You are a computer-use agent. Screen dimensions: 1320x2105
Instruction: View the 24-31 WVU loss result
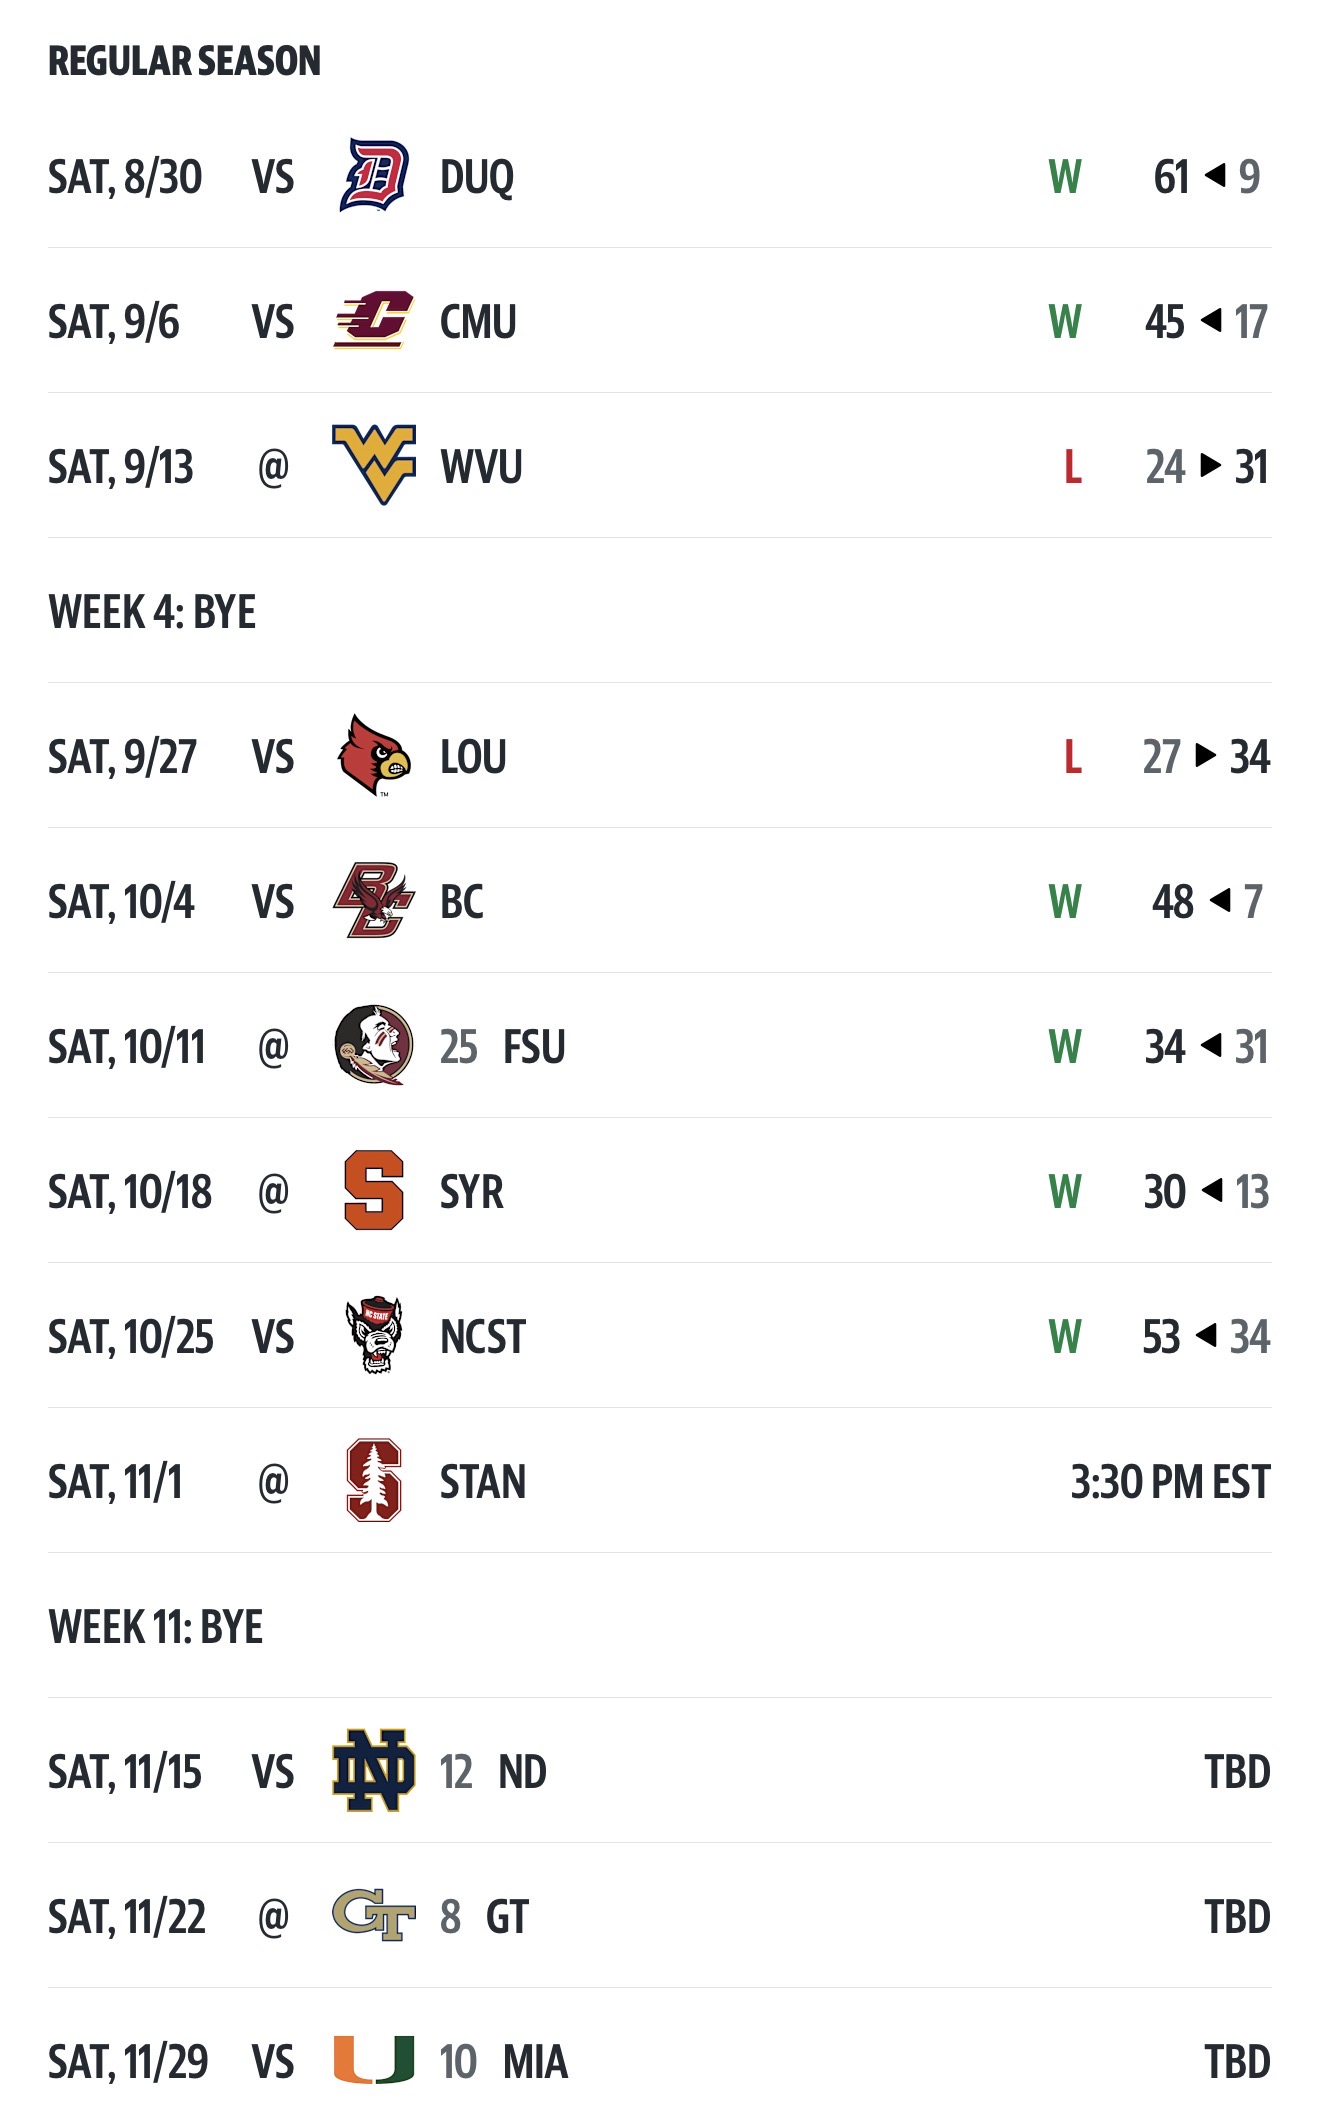(1206, 467)
